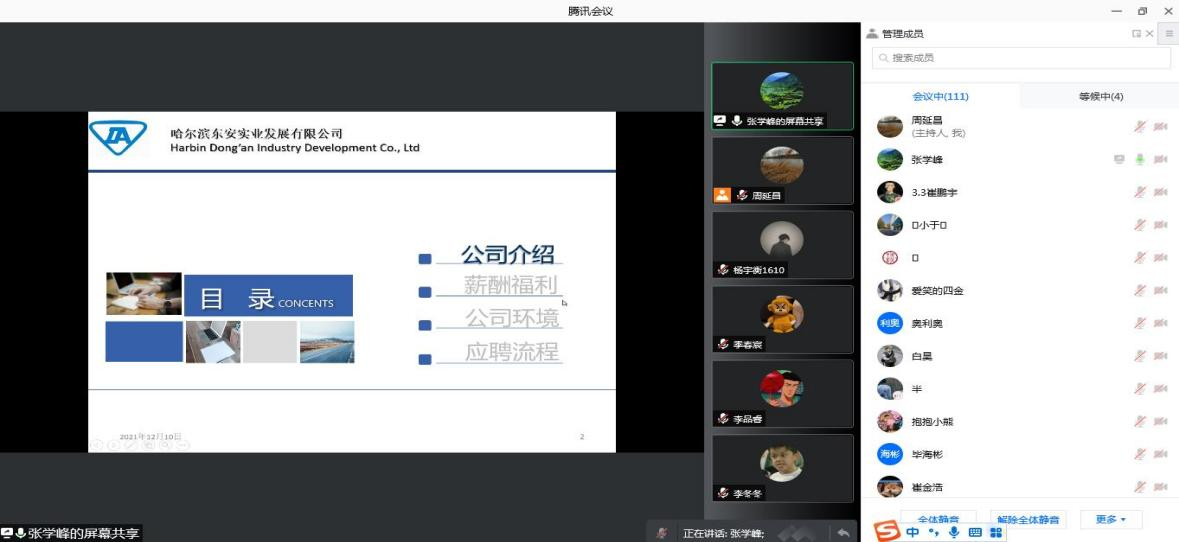
Task: Open the hamburger menu at top right
Action: [1169, 34]
